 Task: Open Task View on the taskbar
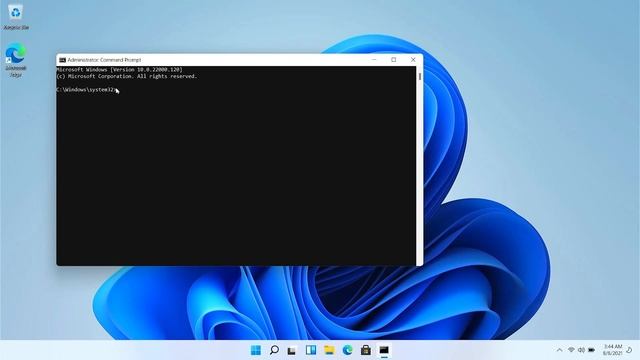tap(292, 351)
